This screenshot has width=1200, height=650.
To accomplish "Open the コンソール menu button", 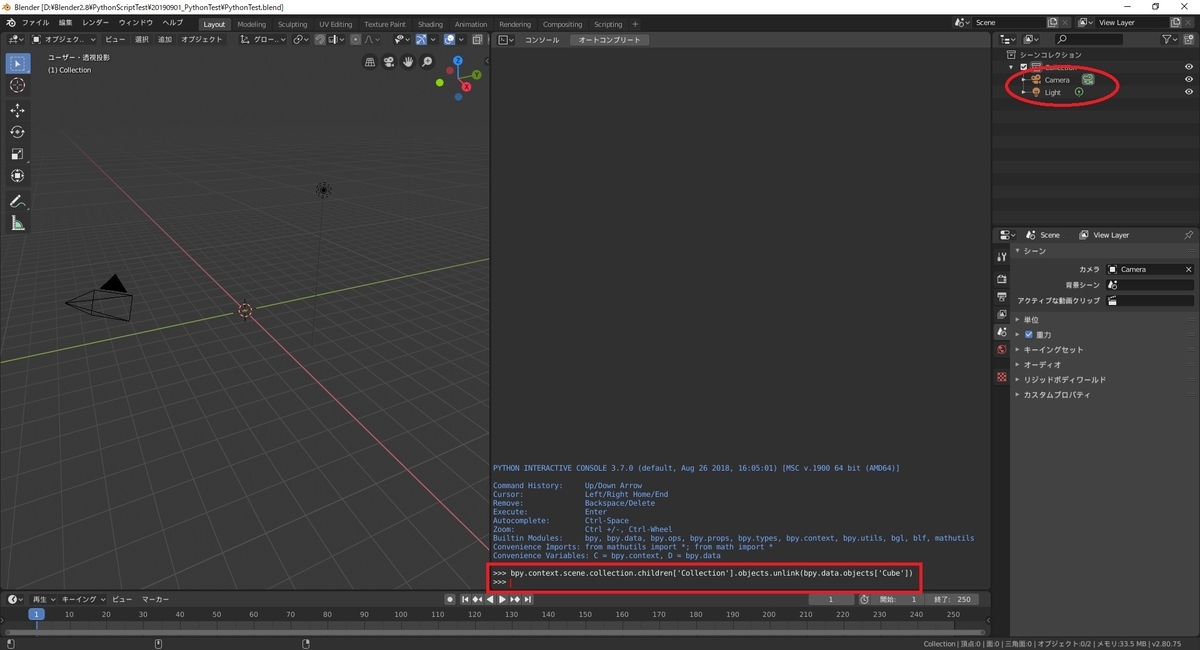I will pyautogui.click(x=542, y=40).
